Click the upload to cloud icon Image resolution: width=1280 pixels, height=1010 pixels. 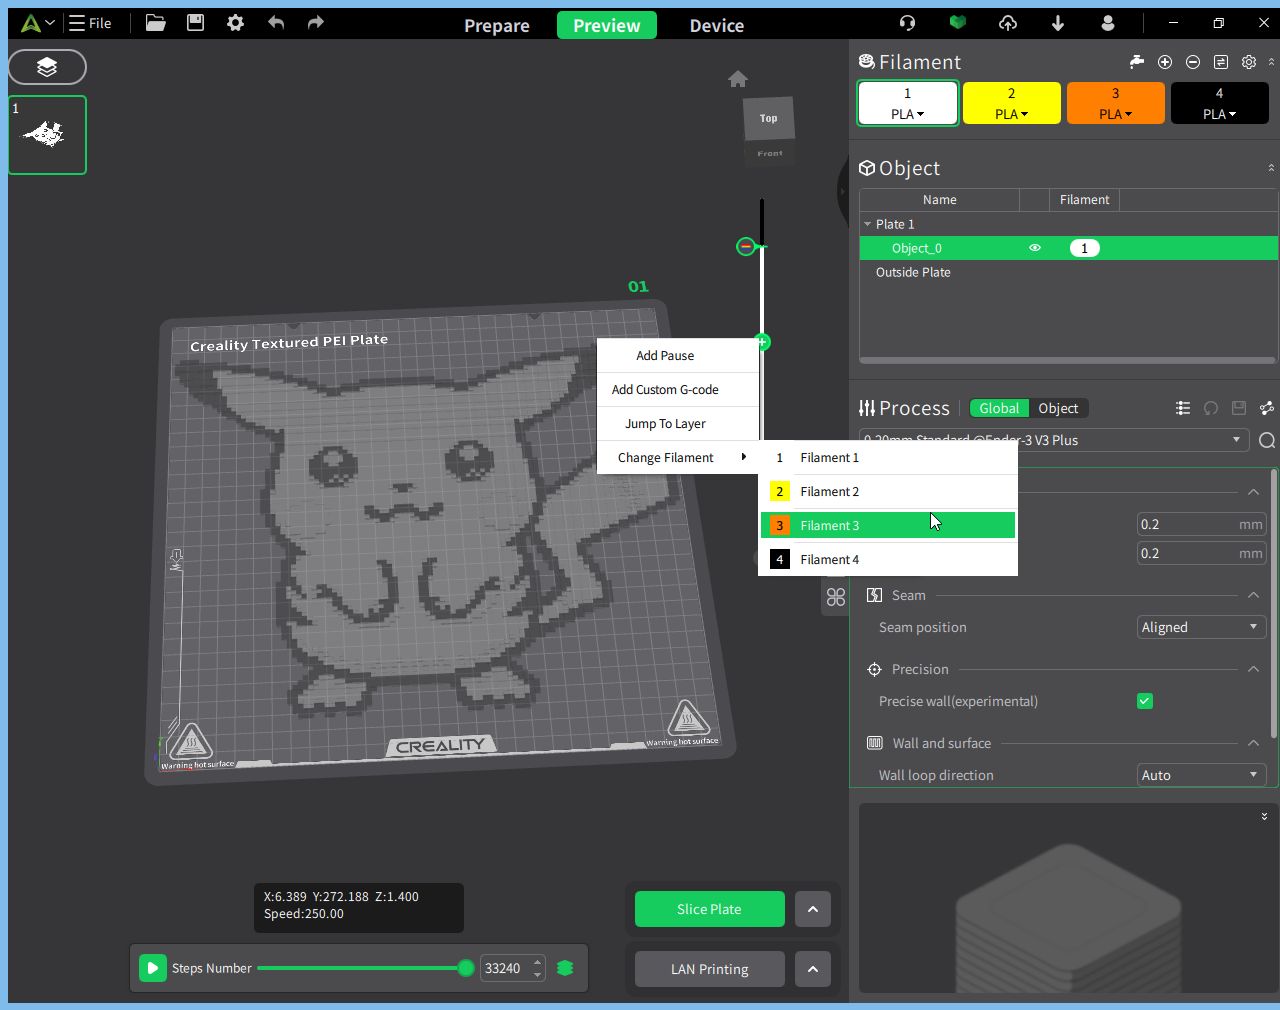click(x=1008, y=22)
